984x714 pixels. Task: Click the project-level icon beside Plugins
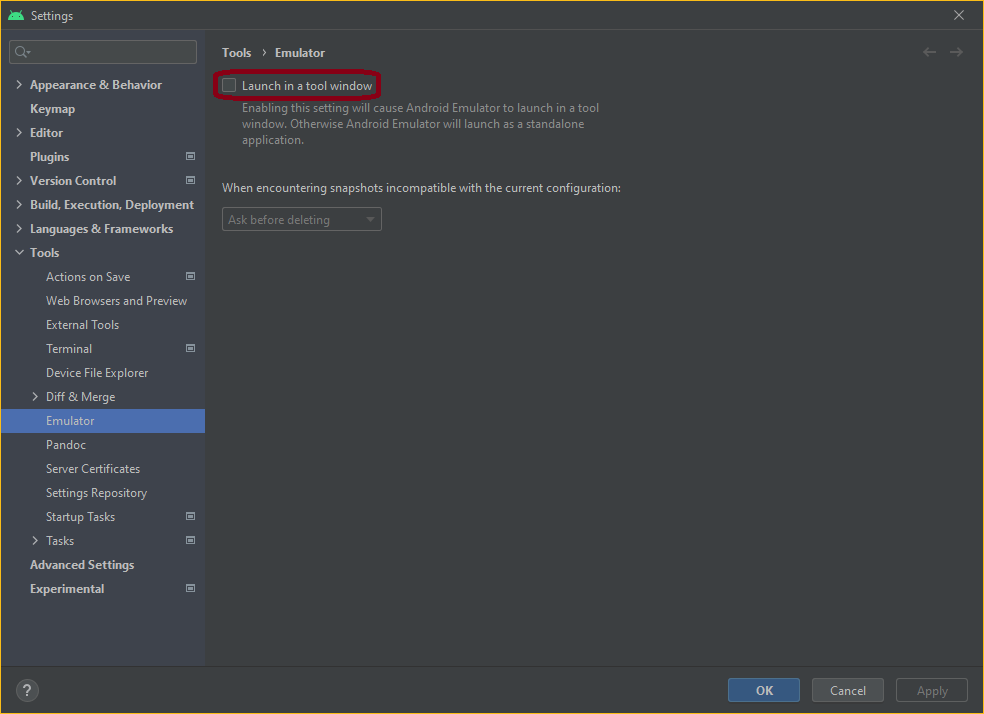pyautogui.click(x=190, y=156)
